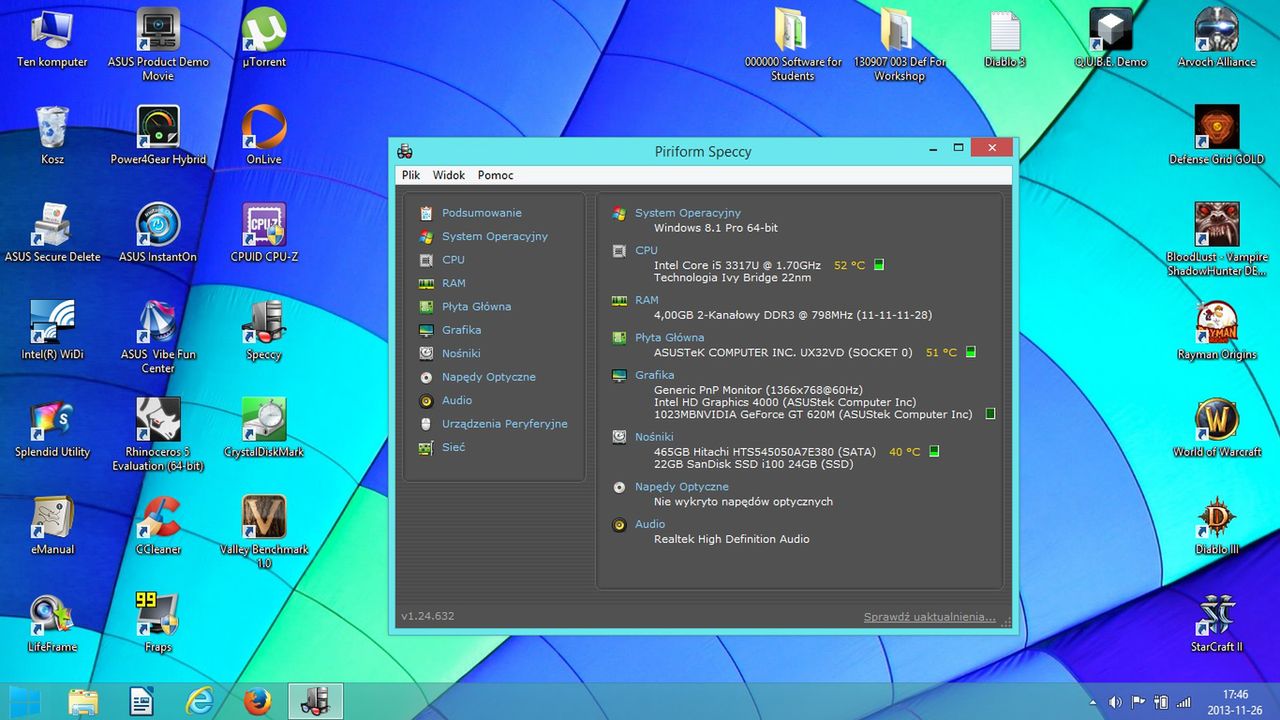Select the Diablo 3 text file icon
Image resolution: width=1280 pixels, height=720 pixels.
coord(1005,38)
